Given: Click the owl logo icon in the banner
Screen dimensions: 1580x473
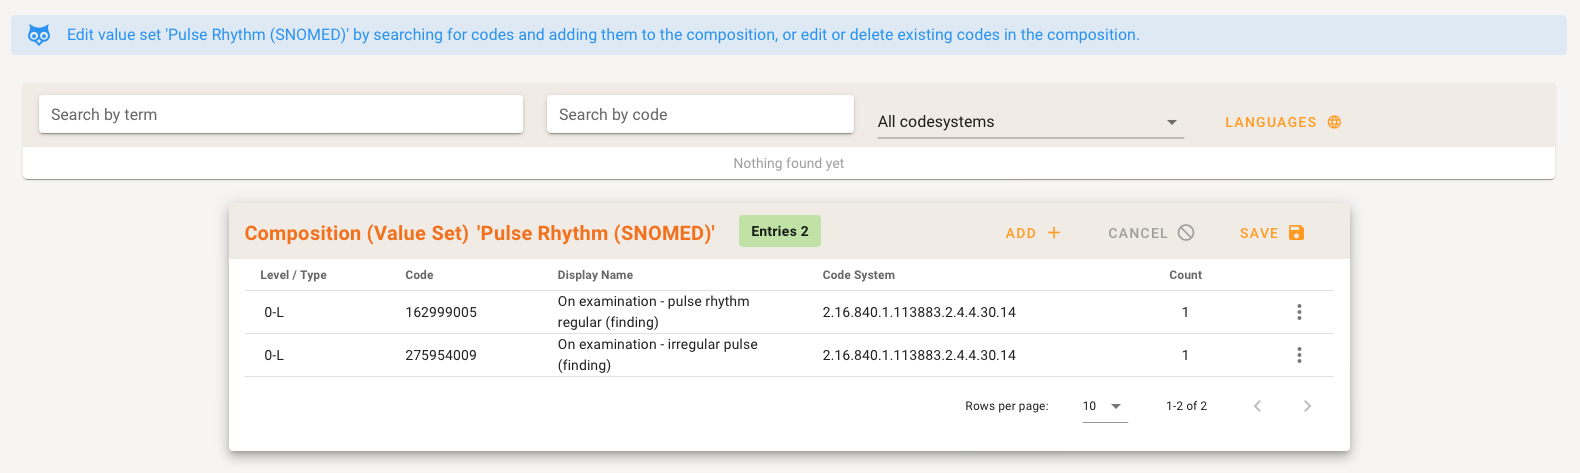Looking at the screenshot, I should 39,35.
